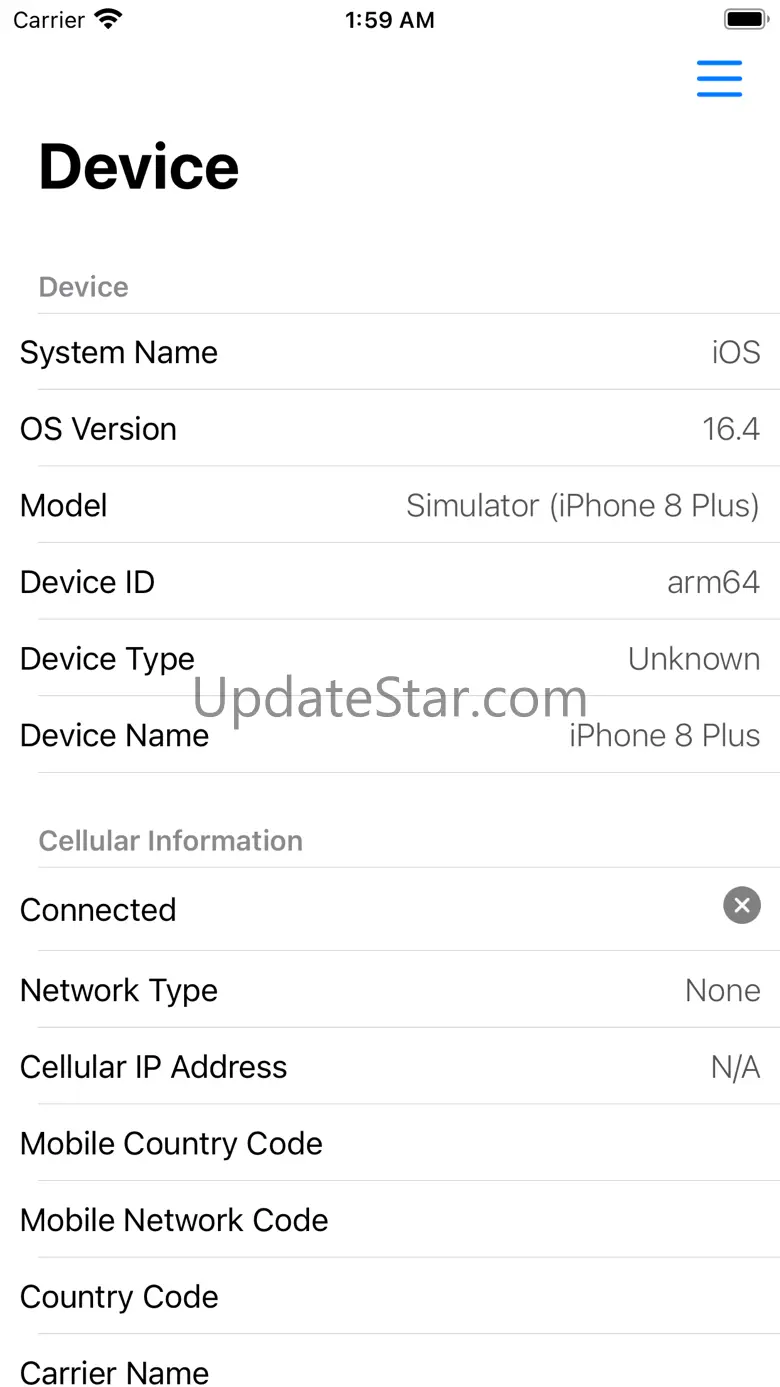The width and height of the screenshot is (780, 1387).
Task: Select the Device Type row
Action: coord(390,658)
